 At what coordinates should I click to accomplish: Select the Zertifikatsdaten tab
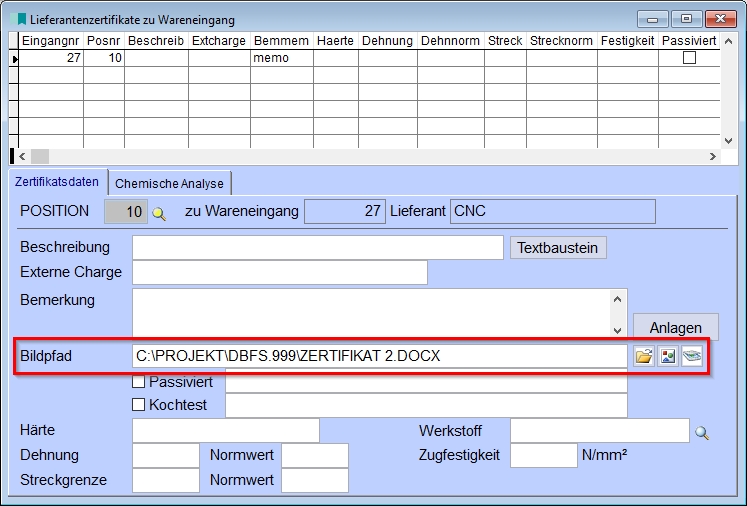pyautogui.click(x=57, y=182)
